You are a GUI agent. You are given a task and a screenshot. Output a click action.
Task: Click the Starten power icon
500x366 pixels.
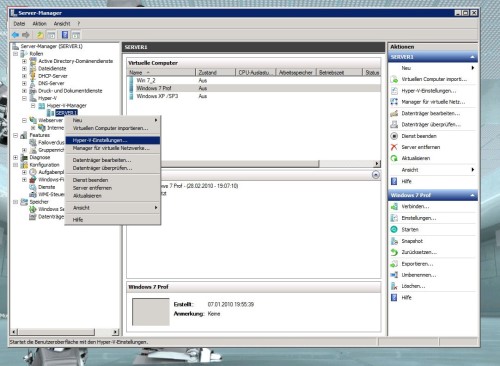coord(394,229)
